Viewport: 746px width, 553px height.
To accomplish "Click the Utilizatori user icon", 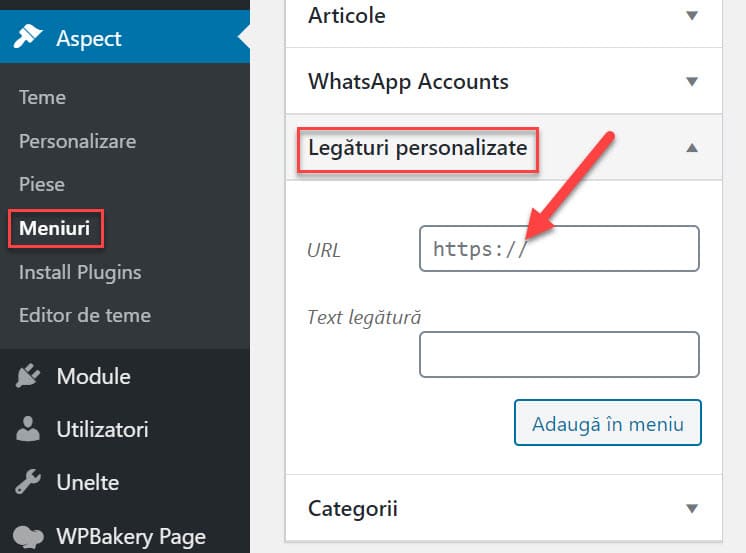I will click(x=28, y=430).
